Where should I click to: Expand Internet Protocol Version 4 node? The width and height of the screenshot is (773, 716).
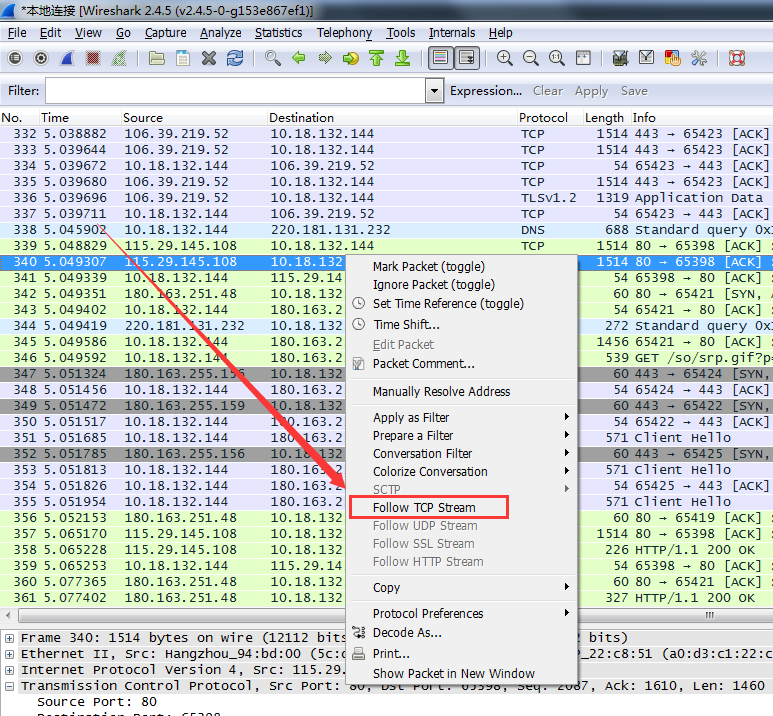tap(9, 670)
